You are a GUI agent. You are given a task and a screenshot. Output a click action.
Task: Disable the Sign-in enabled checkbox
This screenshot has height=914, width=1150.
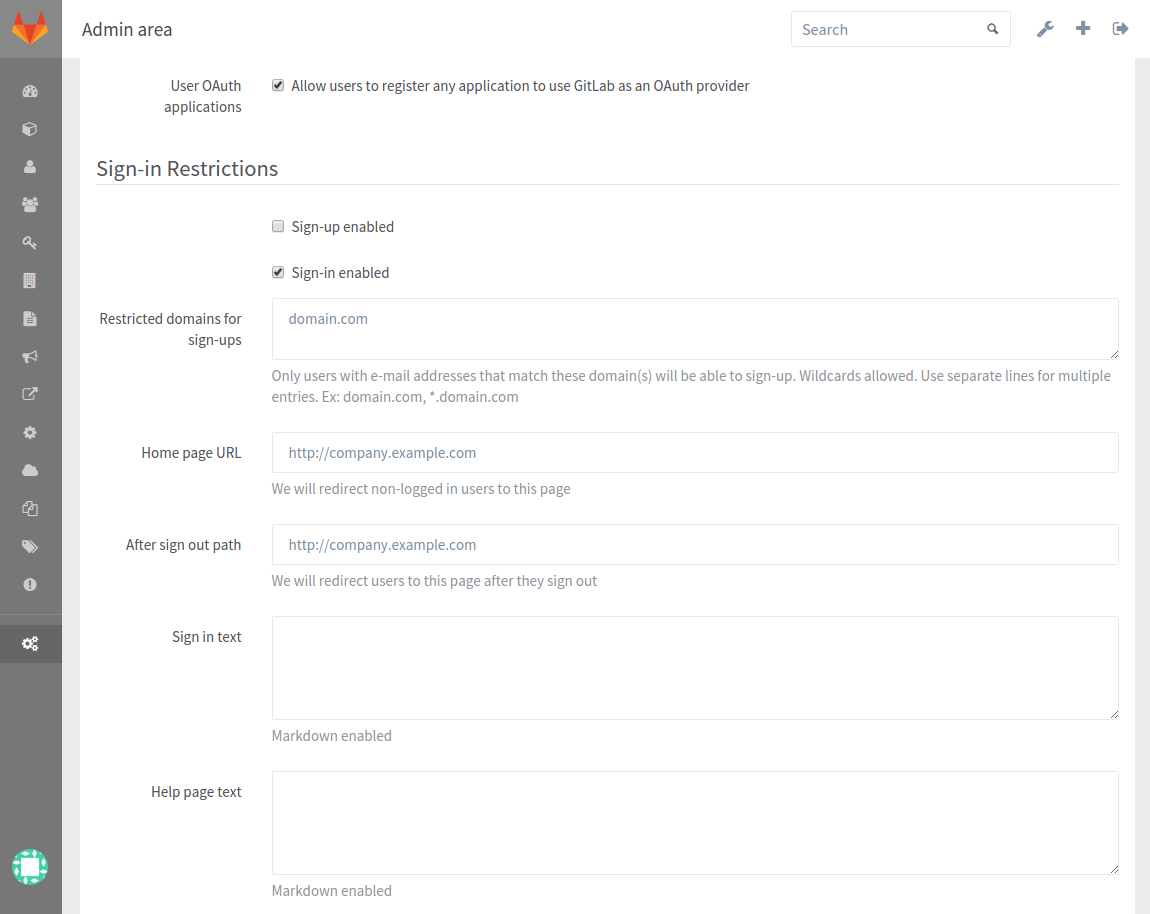coord(277,272)
